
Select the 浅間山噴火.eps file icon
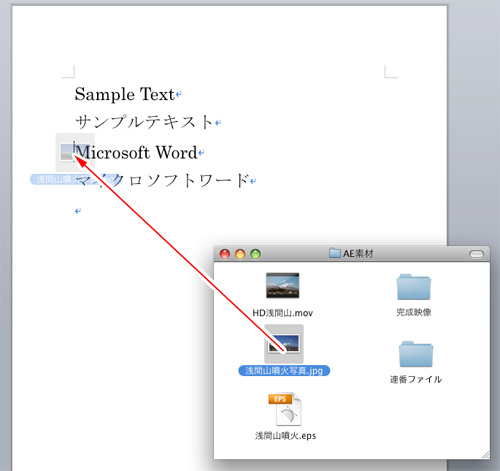285,409
